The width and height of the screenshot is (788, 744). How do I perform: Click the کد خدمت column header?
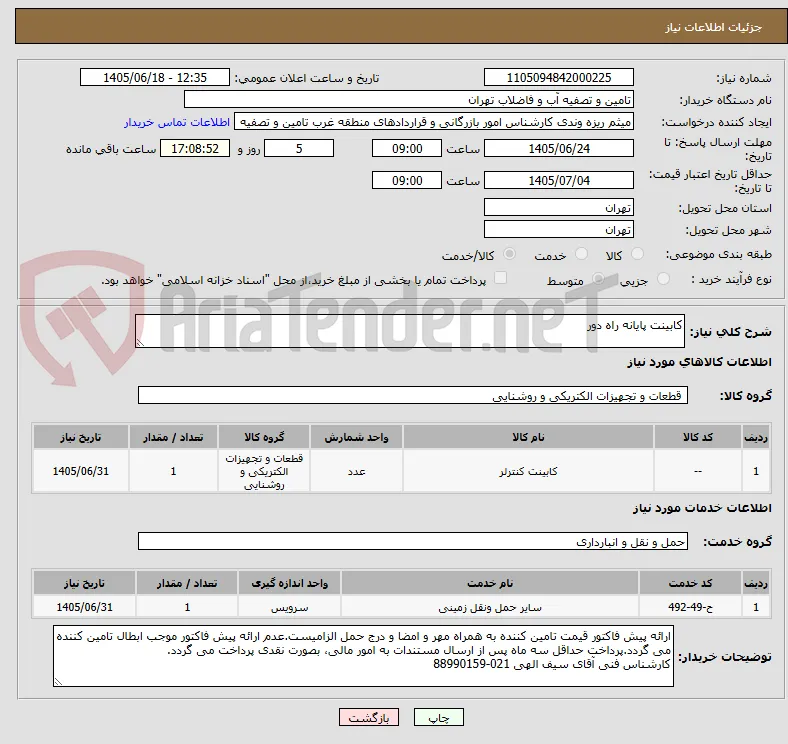click(691, 583)
